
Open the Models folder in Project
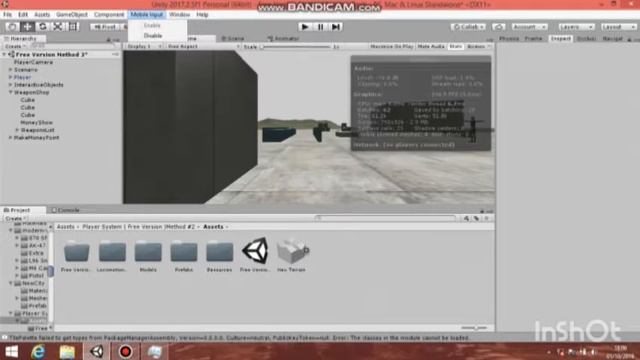click(x=148, y=256)
